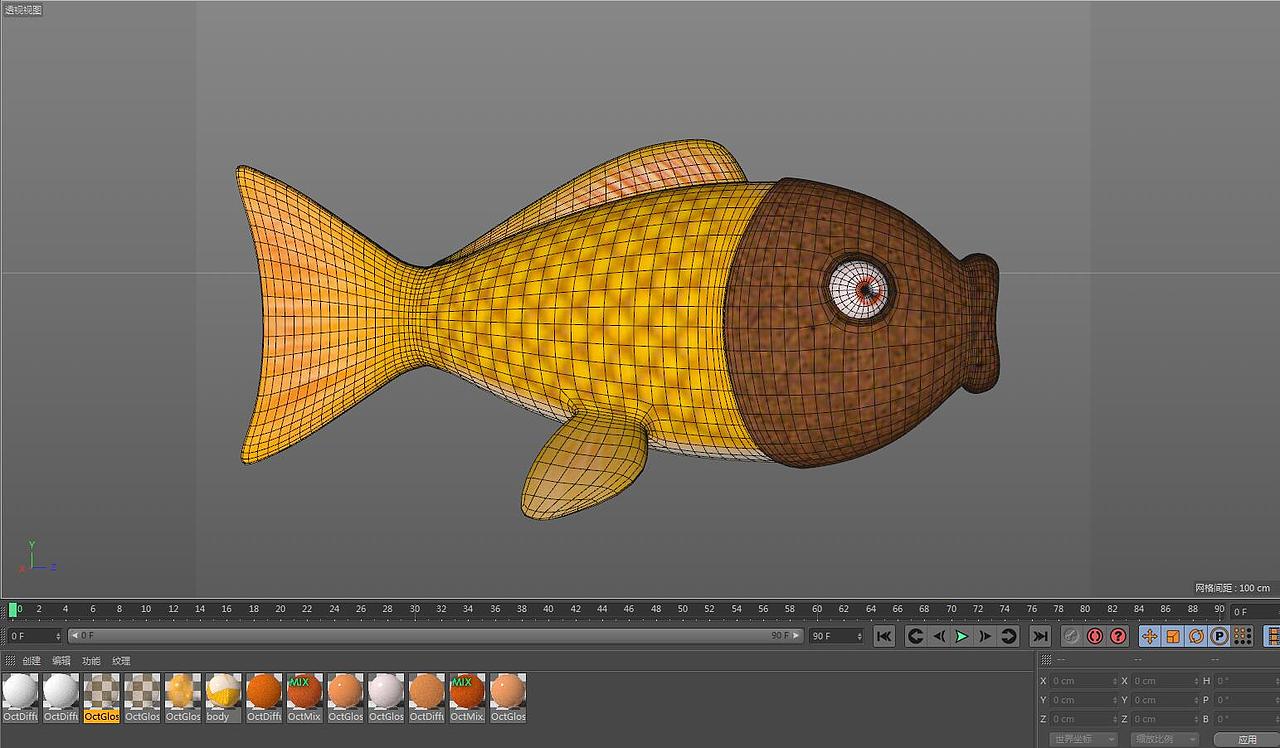Click the left handle of the preview range
Screen dimensions: 1280x748
73,636
